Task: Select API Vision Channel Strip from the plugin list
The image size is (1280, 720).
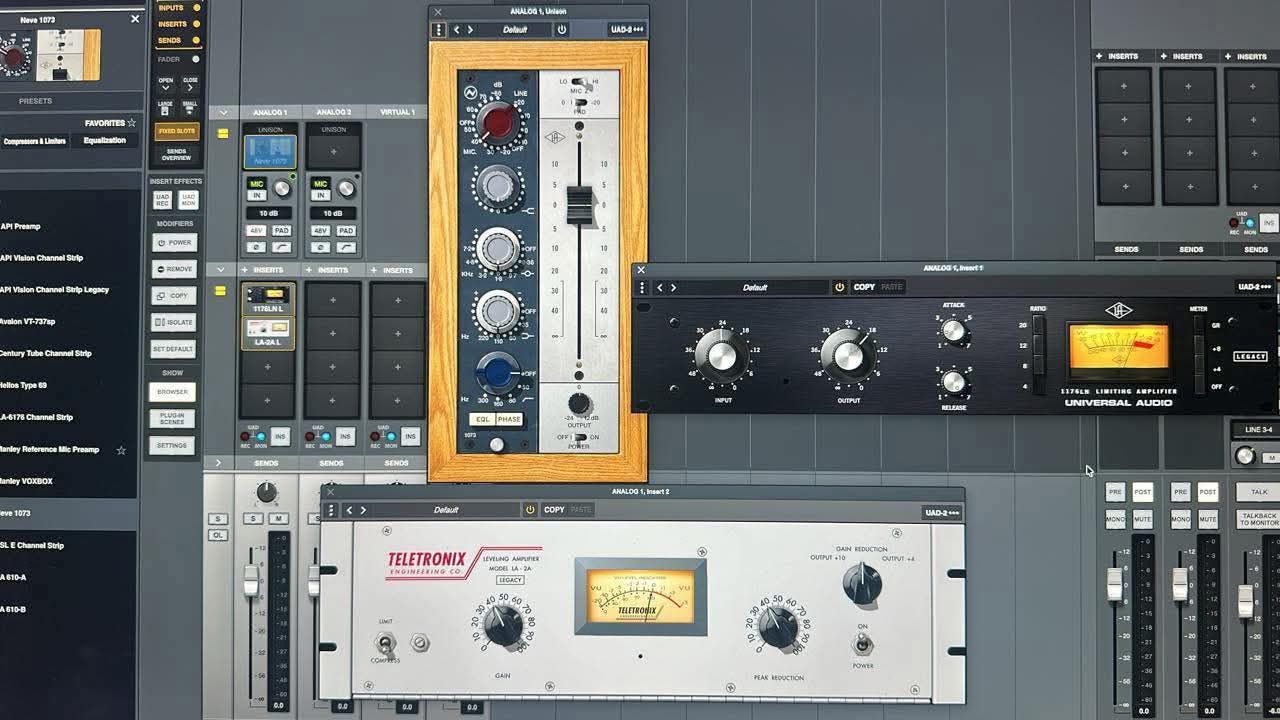Action: (x=42, y=258)
